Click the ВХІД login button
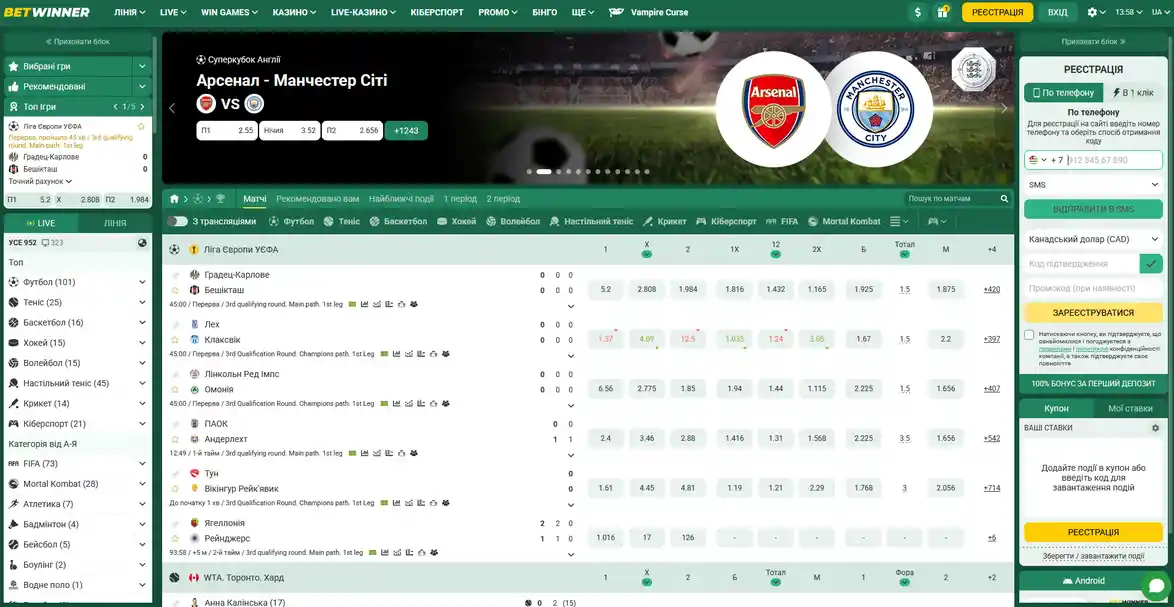 point(1058,12)
